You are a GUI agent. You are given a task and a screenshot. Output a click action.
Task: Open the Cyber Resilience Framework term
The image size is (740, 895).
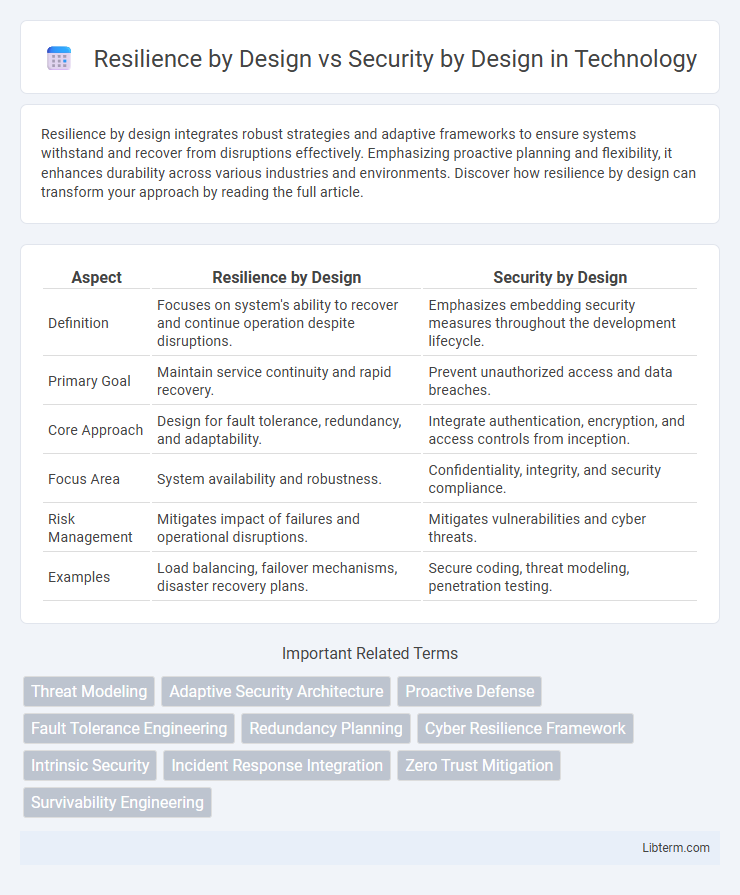click(525, 728)
